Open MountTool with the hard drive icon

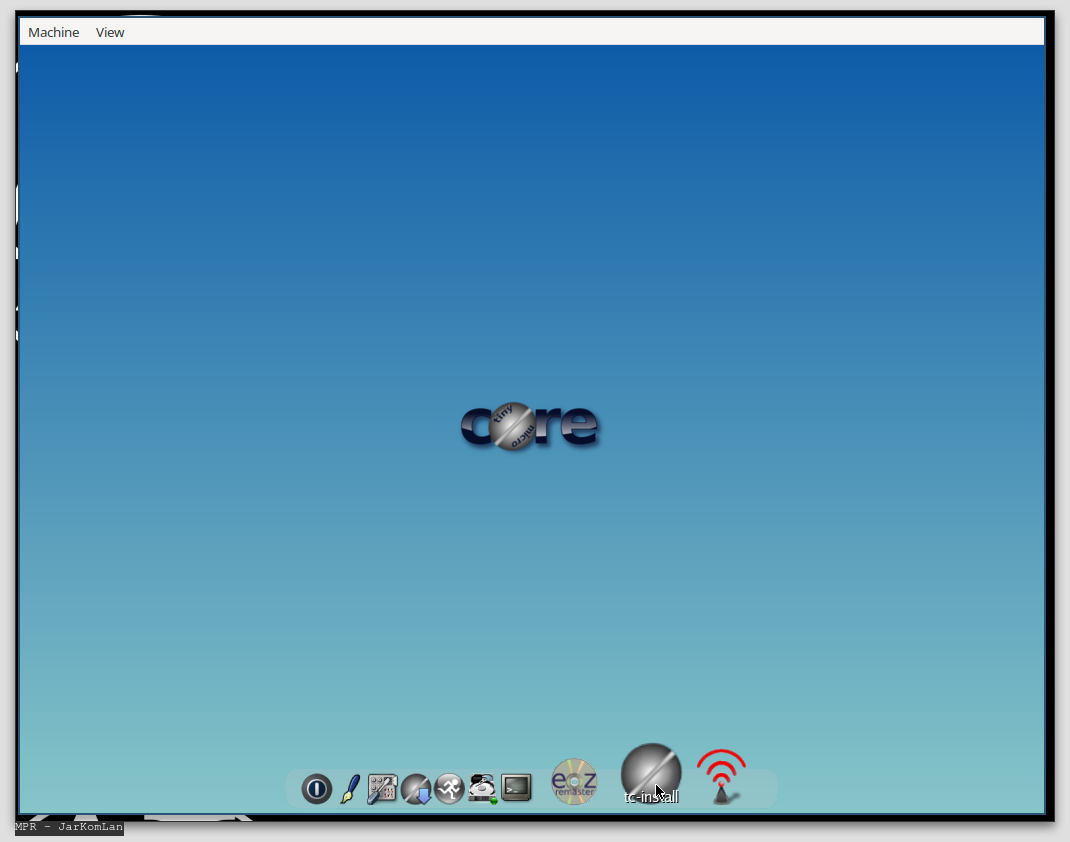click(482, 786)
